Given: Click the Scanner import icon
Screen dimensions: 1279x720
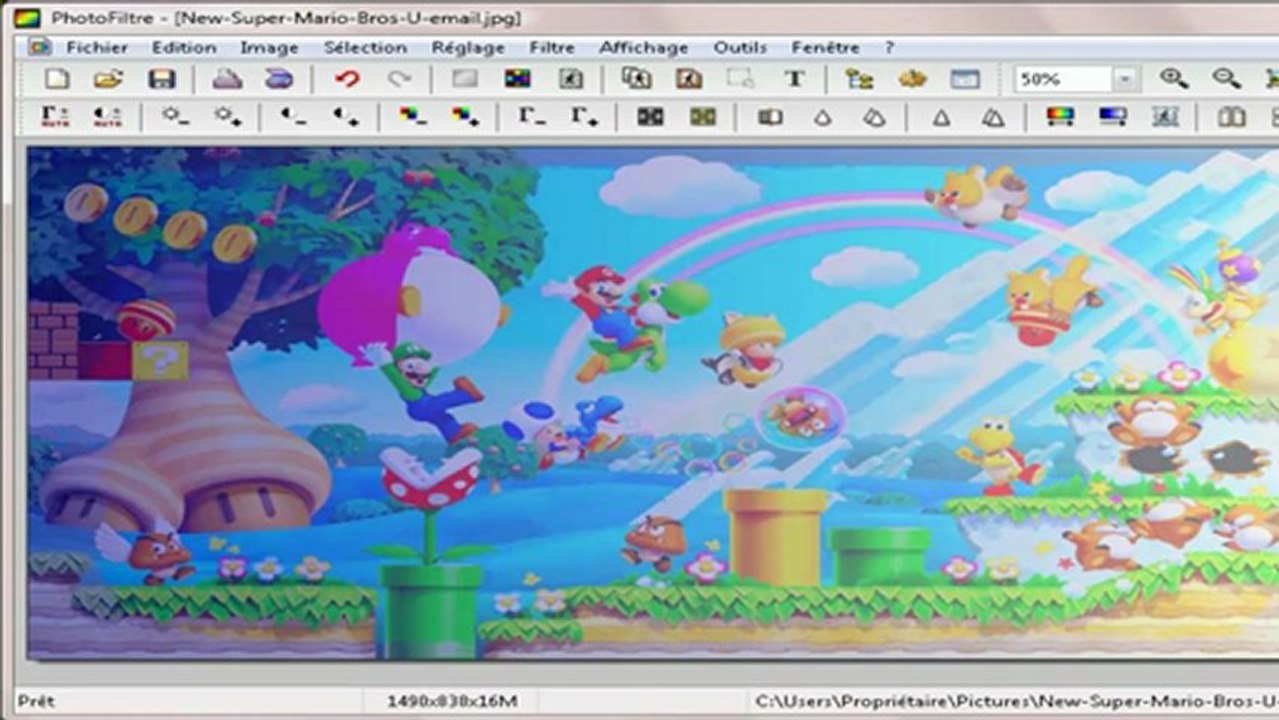Looking at the screenshot, I should point(279,79).
